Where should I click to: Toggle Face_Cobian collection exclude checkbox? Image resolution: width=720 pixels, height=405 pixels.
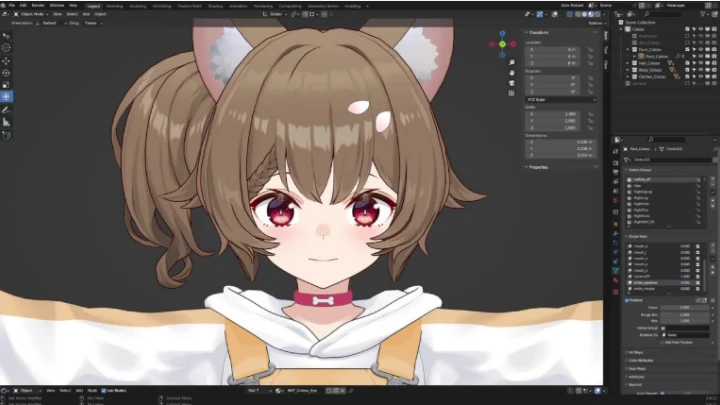click(x=687, y=49)
